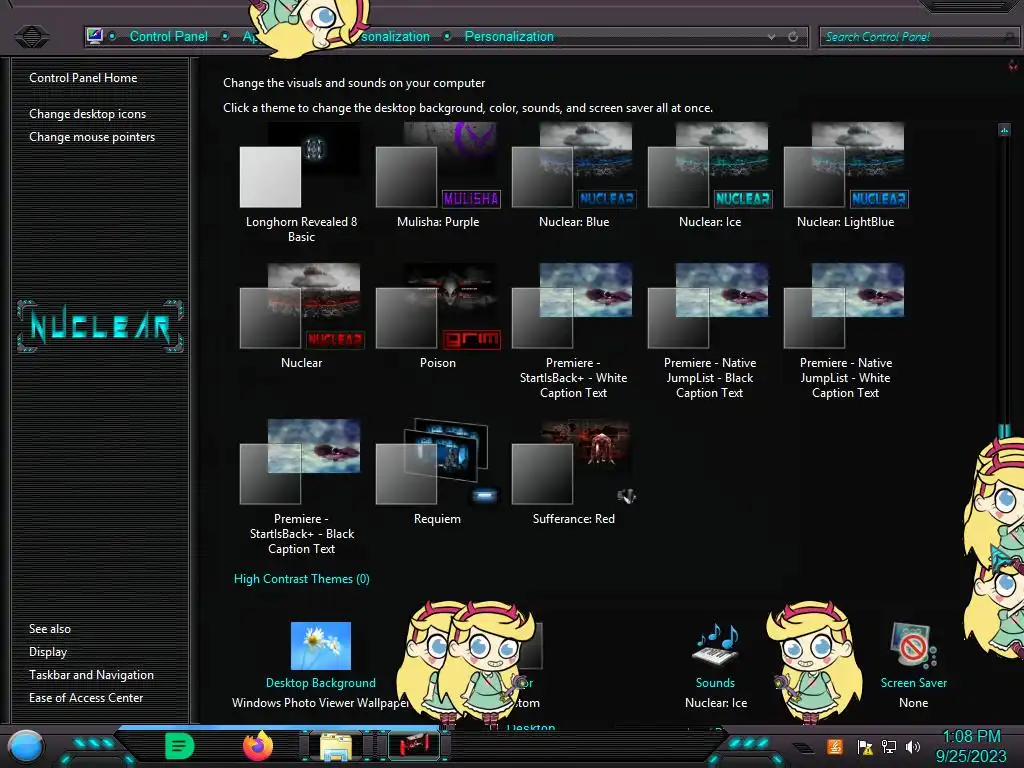This screenshot has height=768, width=1024.
Task: Open the Sounds settings icon
Action: [x=715, y=645]
